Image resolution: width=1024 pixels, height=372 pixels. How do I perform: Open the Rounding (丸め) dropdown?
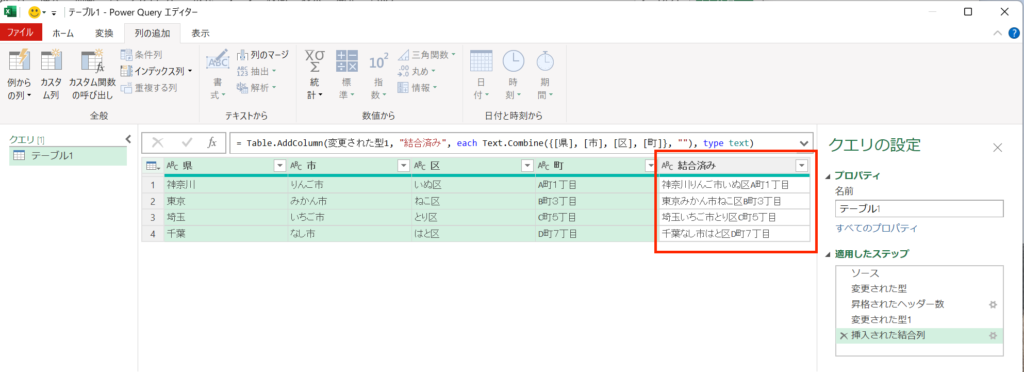click(417, 70)
